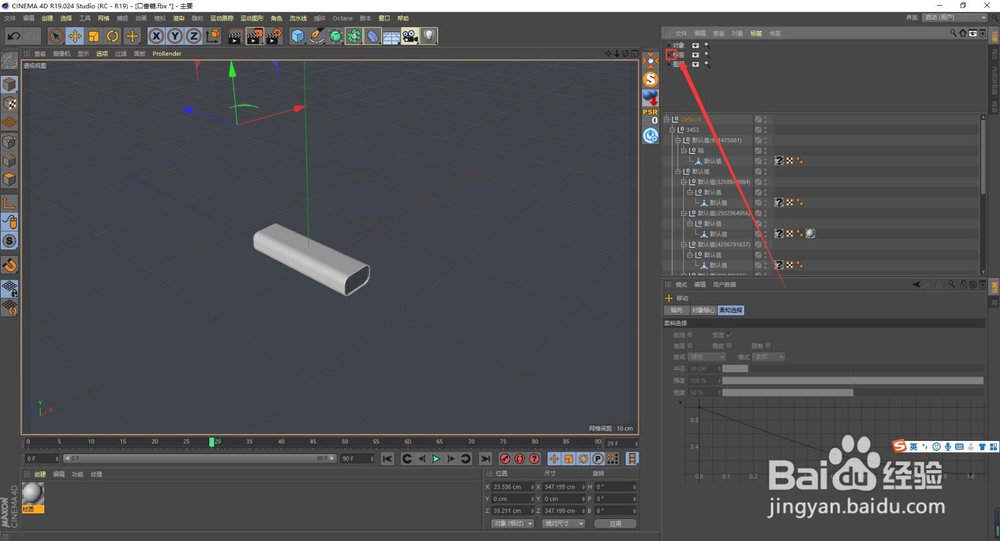Open the Subdivision Surface generator icon
Viewport: 1000px width, 541px height.
tap(335, 36)
